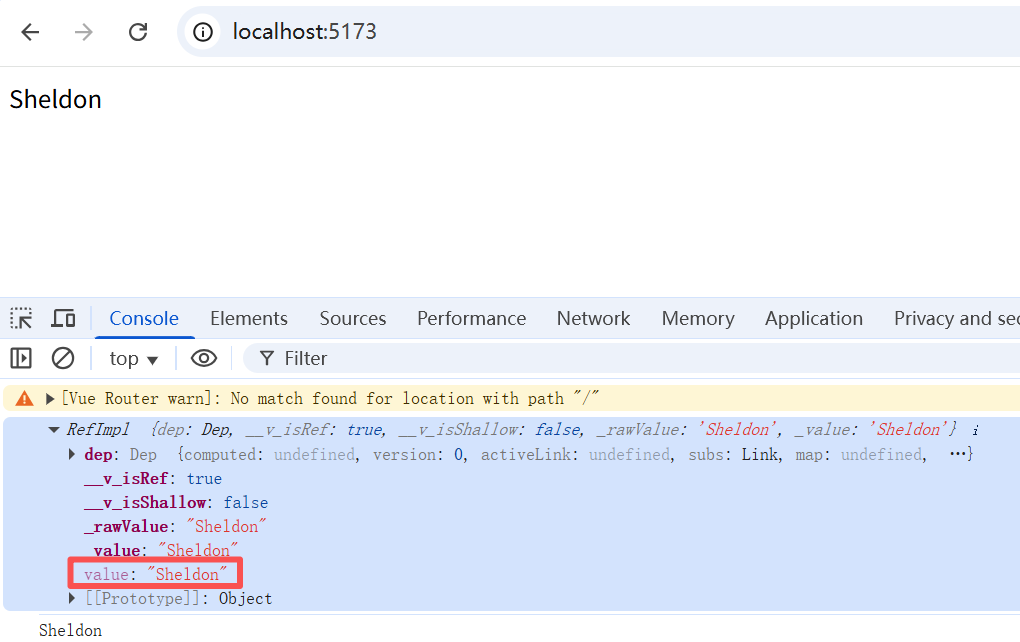Select the __v_isRef: true row
The width and height of the screenshot is (1020, 642).
pyautogui.click(x=153, y=479)
